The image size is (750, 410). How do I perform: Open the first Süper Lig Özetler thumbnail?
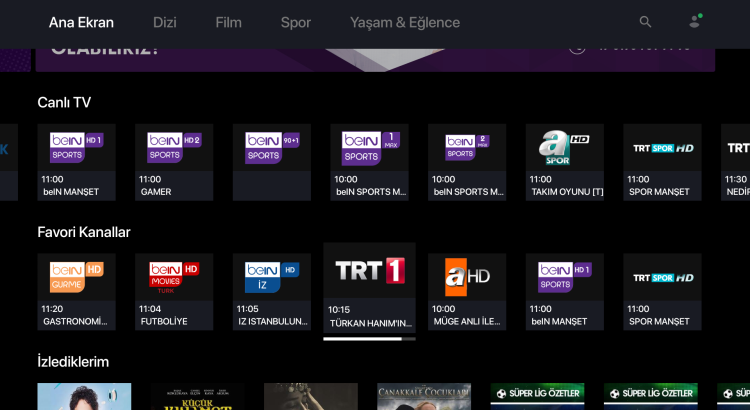click(537, 397)
